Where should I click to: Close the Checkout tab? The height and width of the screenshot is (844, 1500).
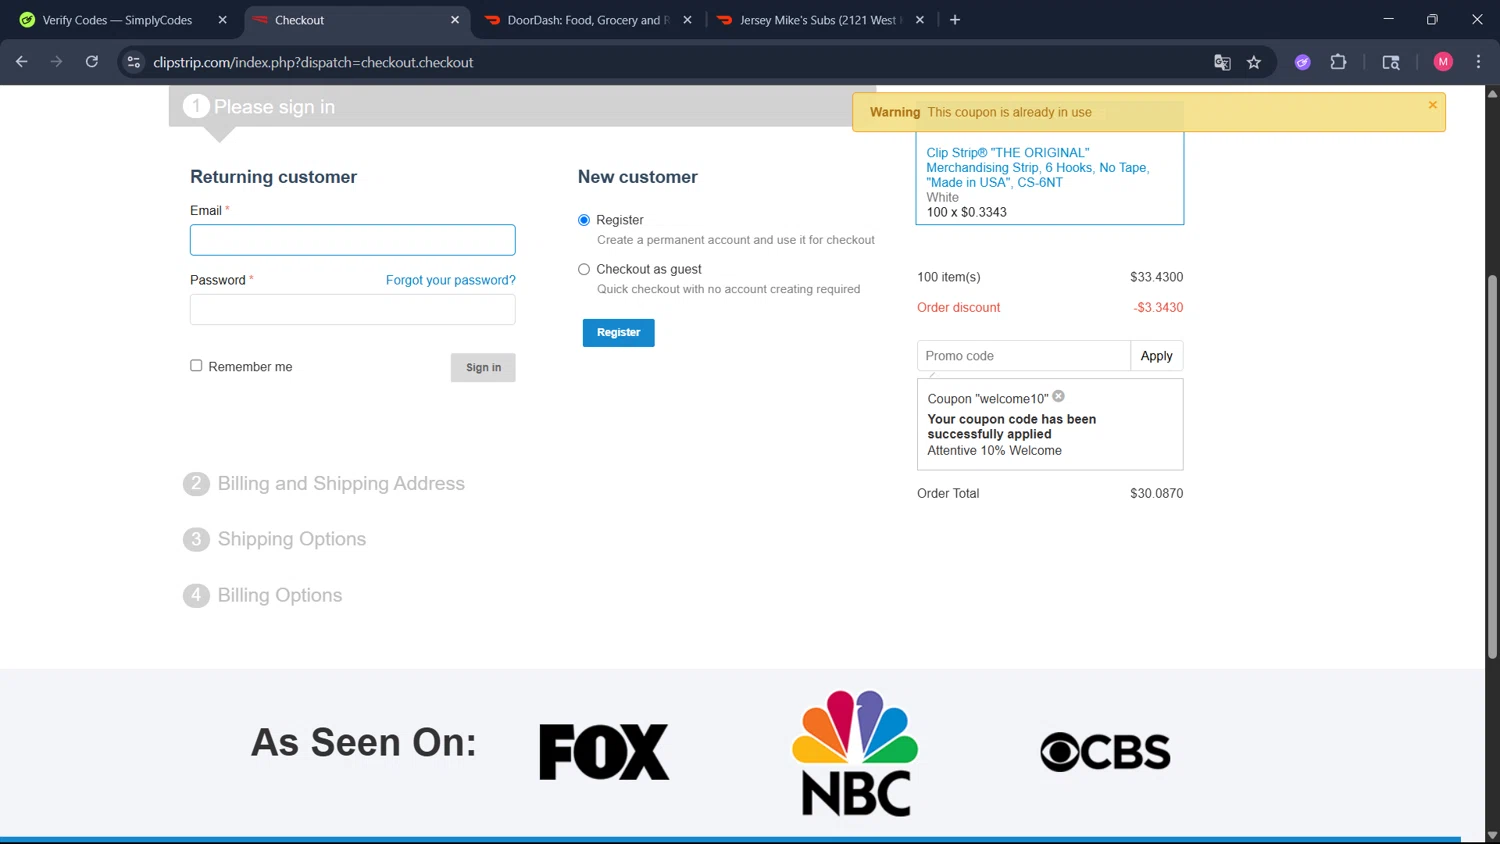point(455,20)
